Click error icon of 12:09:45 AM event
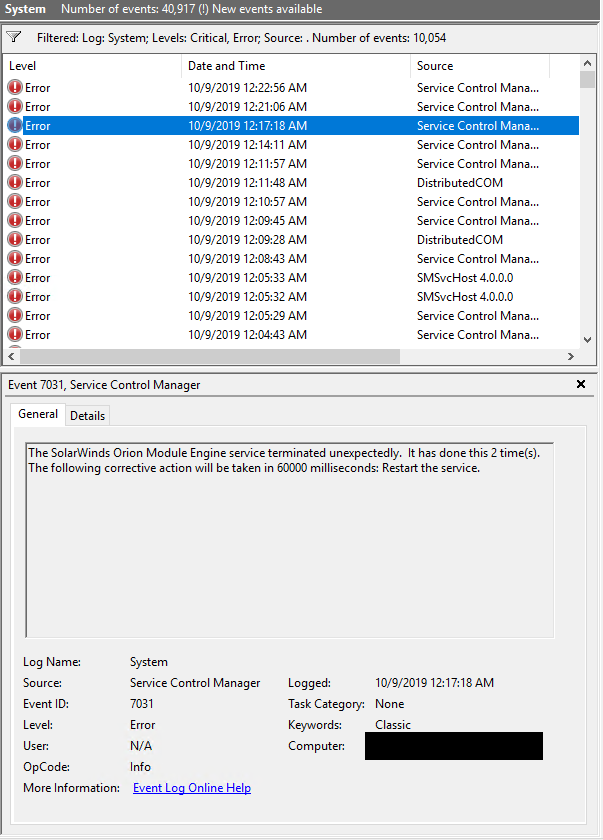 (x=14, y=221)
